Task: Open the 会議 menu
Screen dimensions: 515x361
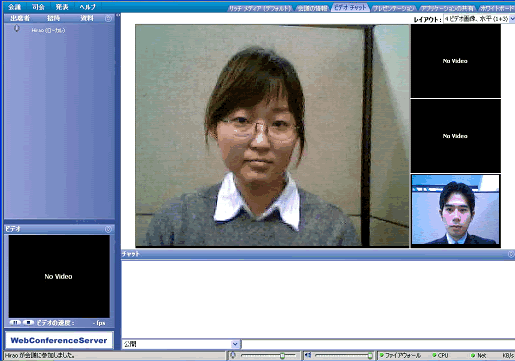Action: 14,7
